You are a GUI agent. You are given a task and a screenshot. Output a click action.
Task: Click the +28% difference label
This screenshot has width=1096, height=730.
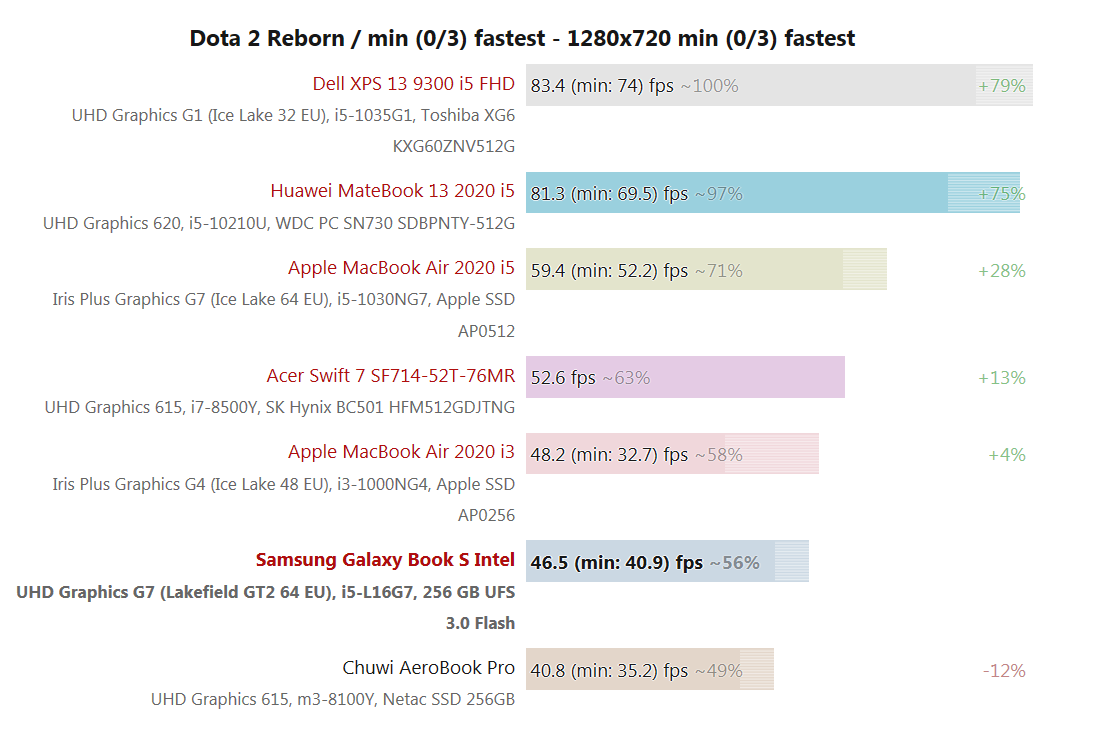coord(1001,271)
